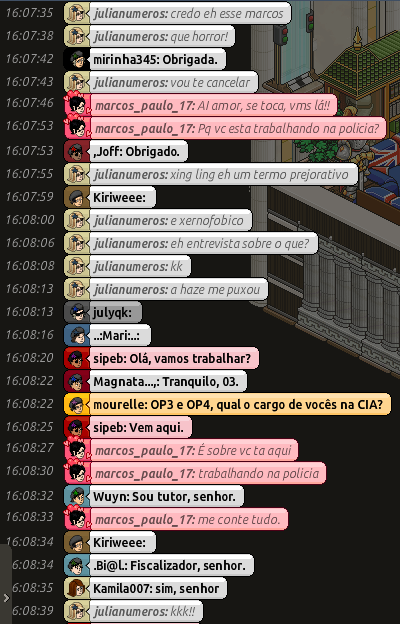Click the 16:08:22 timestamp beside Magnata
The width and height of the screenshot is (400, 624).
(x=29, y=381)
